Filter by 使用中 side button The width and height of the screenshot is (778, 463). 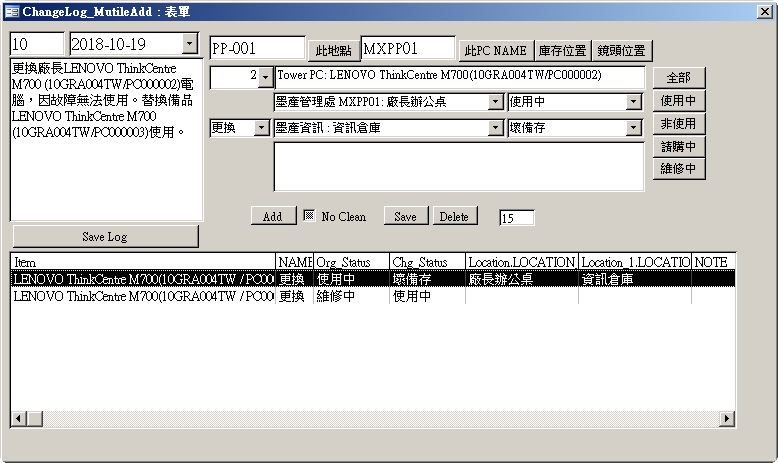pos(679,101)
